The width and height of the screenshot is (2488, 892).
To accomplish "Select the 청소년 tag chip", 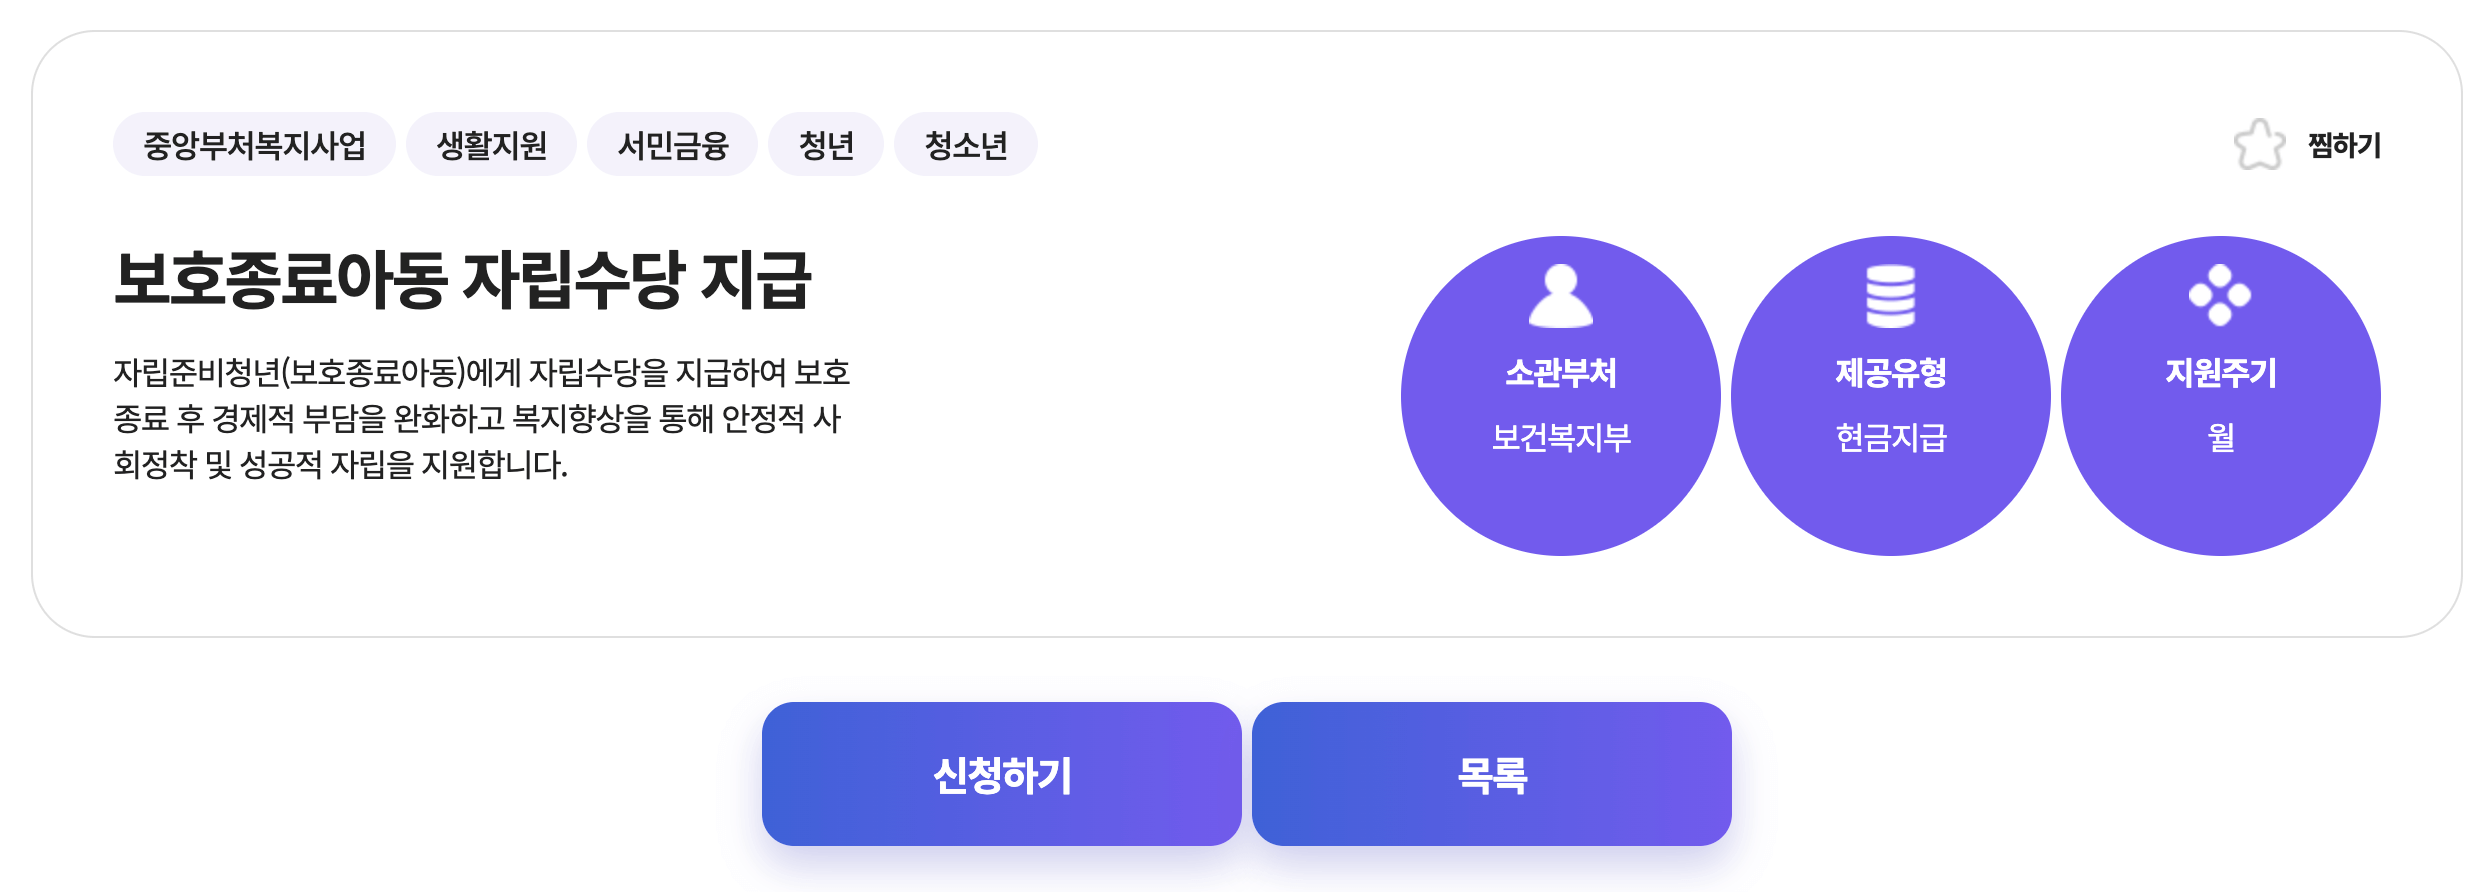I will 965,144.
